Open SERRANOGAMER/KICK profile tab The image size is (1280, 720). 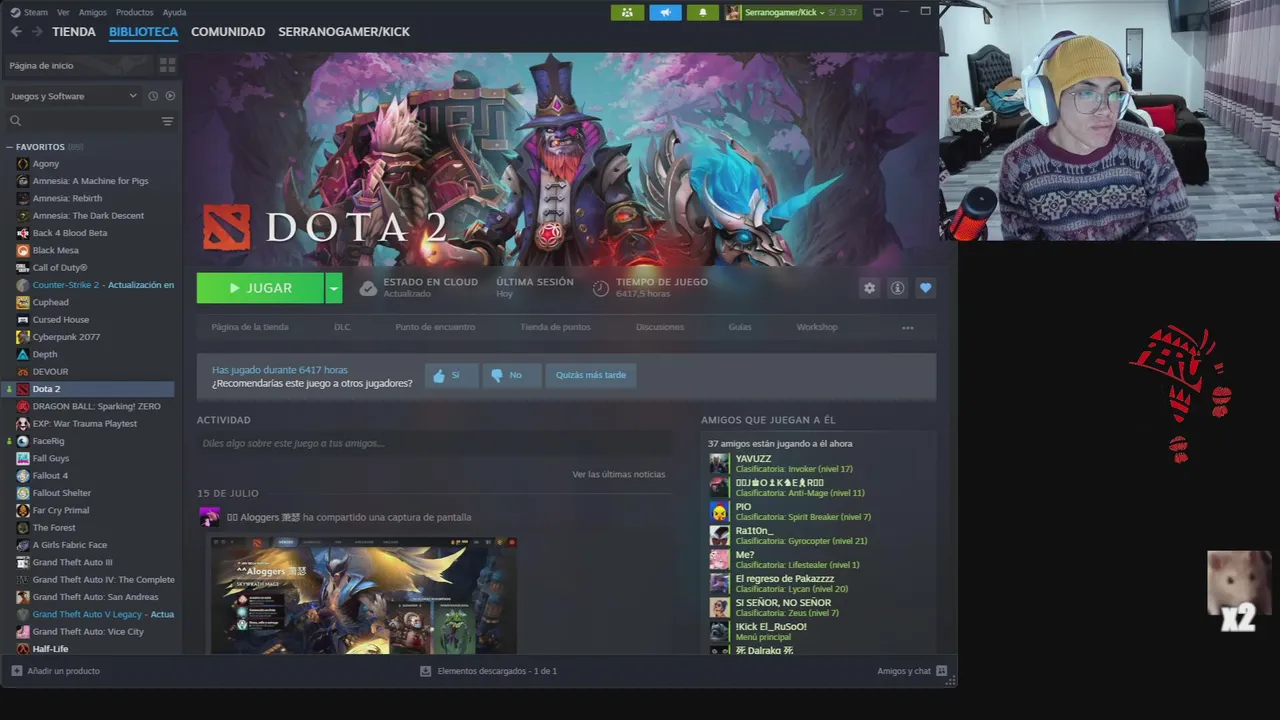coord(344,32)
